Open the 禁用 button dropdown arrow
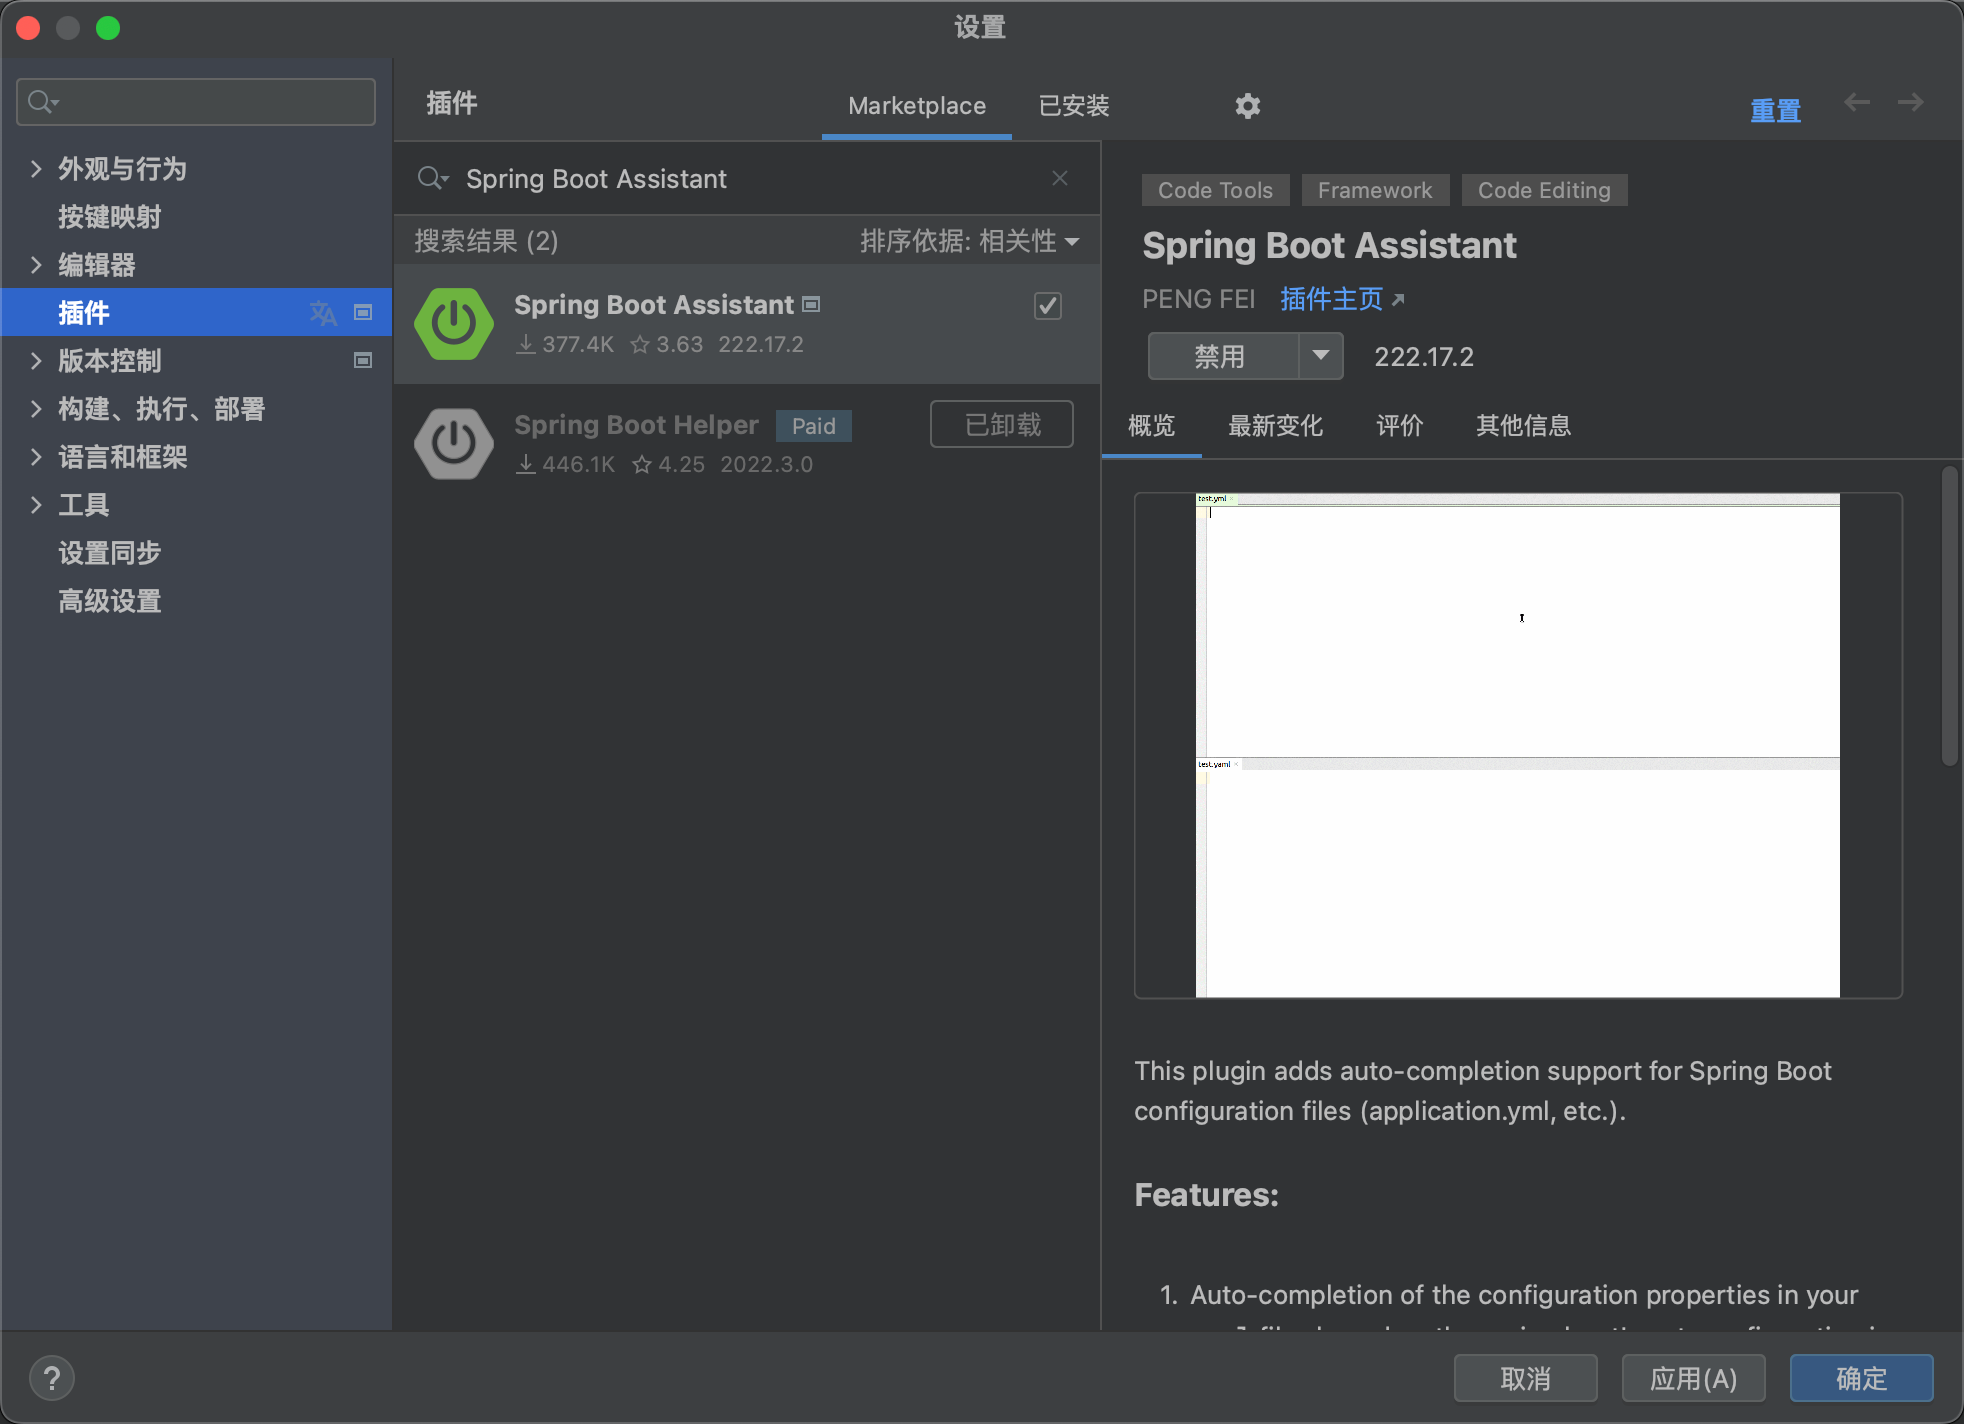This screenshot has width=1964, height=1424. (x=1321, y=356)
